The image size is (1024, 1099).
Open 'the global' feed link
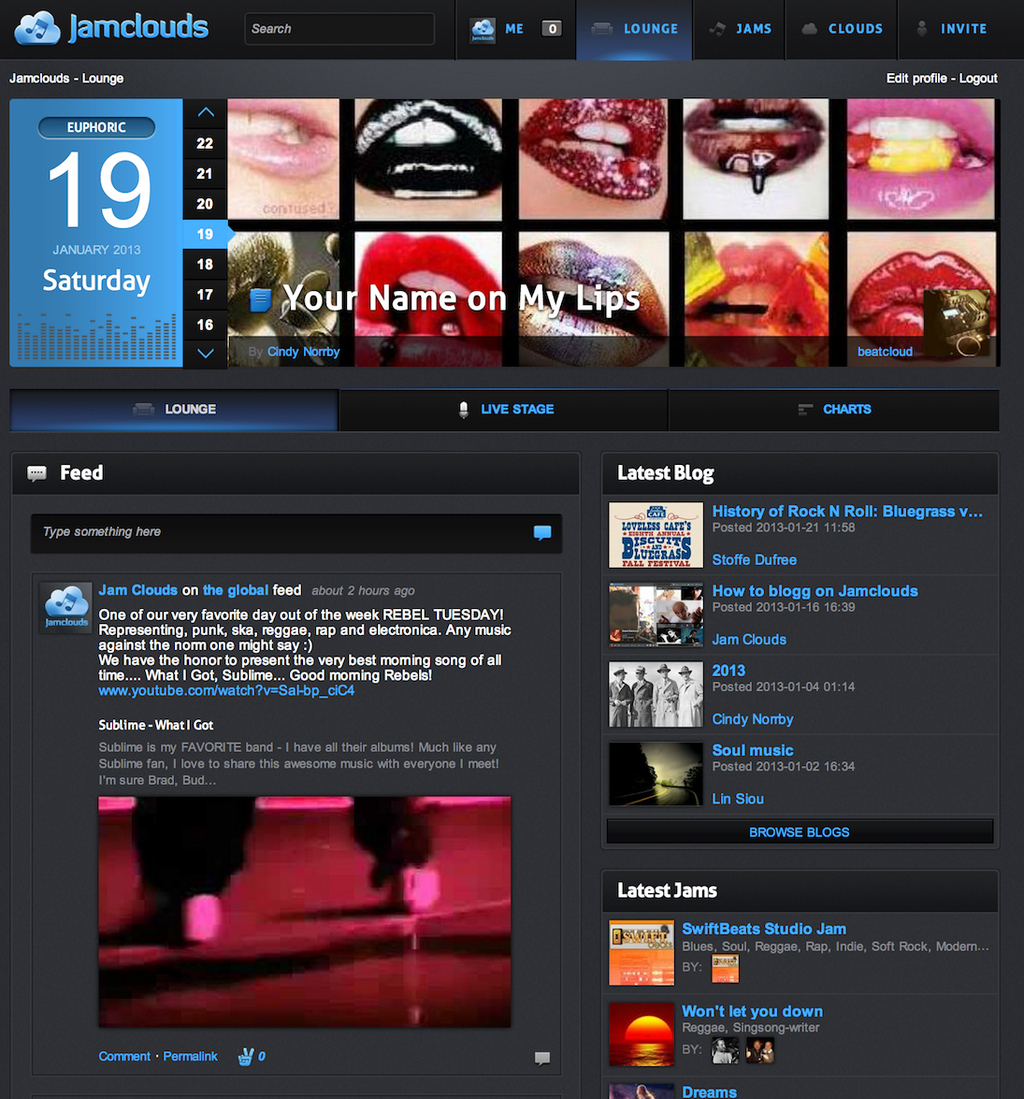coord(235,590)
